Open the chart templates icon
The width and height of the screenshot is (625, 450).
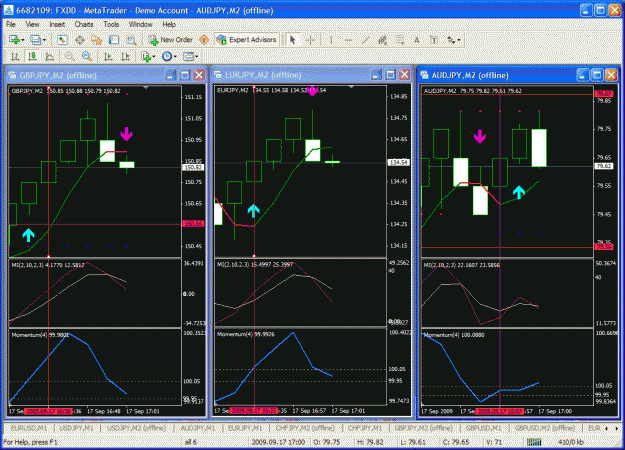pyautogui.click(x=188, y=57)
